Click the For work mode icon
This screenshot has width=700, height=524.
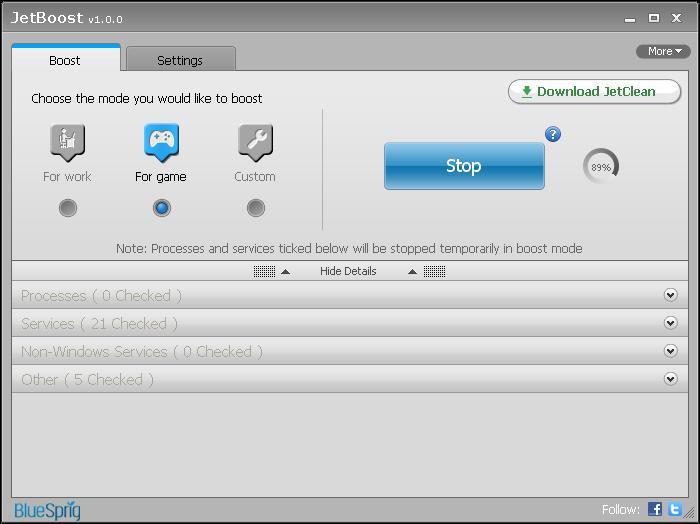tap(67, 142)
